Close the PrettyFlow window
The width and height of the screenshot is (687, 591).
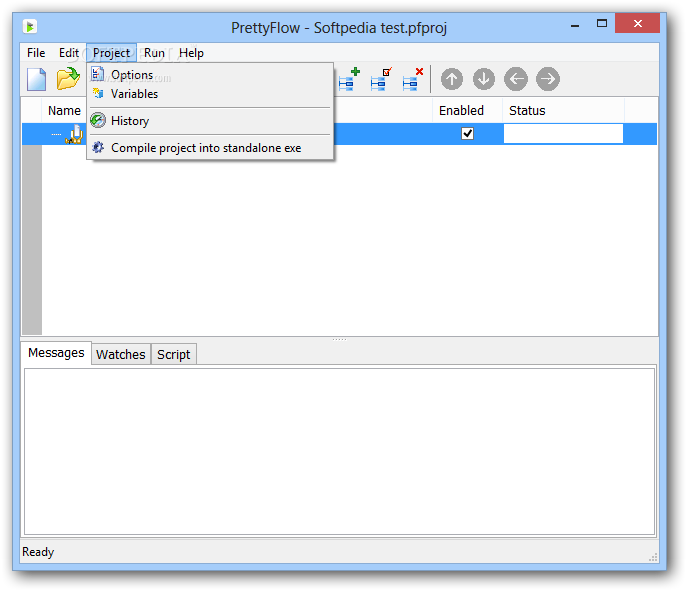(x=637, y=24)
